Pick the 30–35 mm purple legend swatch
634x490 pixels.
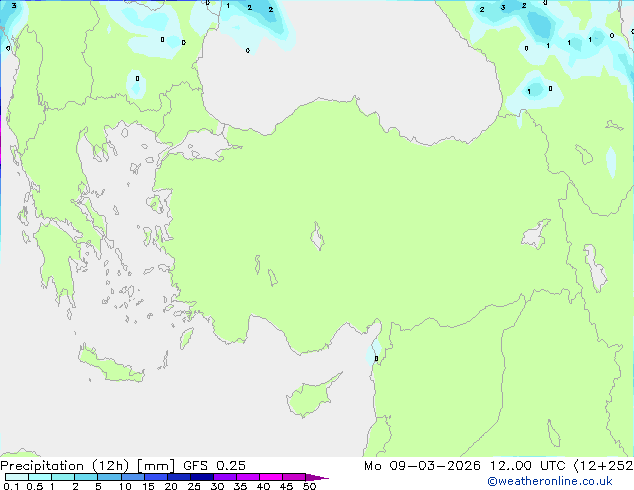coord(225,477)
